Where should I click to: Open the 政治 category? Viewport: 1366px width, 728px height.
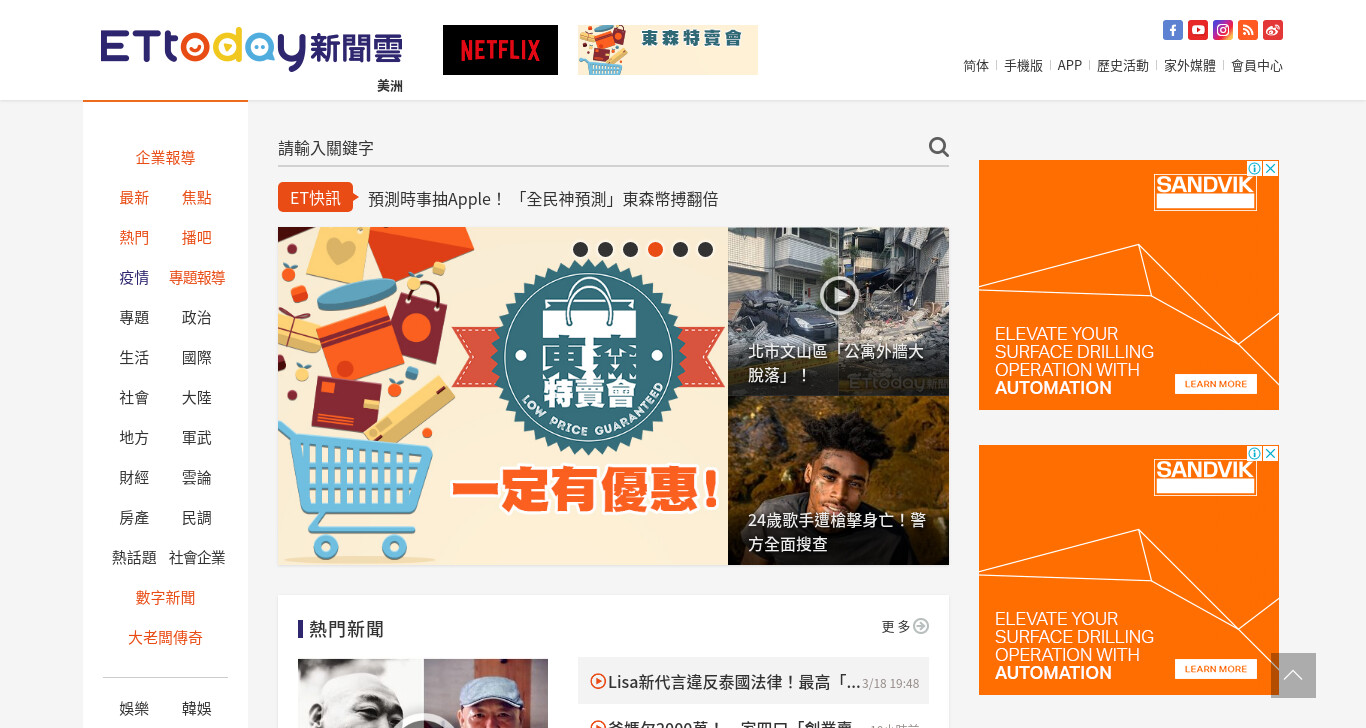[197, 317]
